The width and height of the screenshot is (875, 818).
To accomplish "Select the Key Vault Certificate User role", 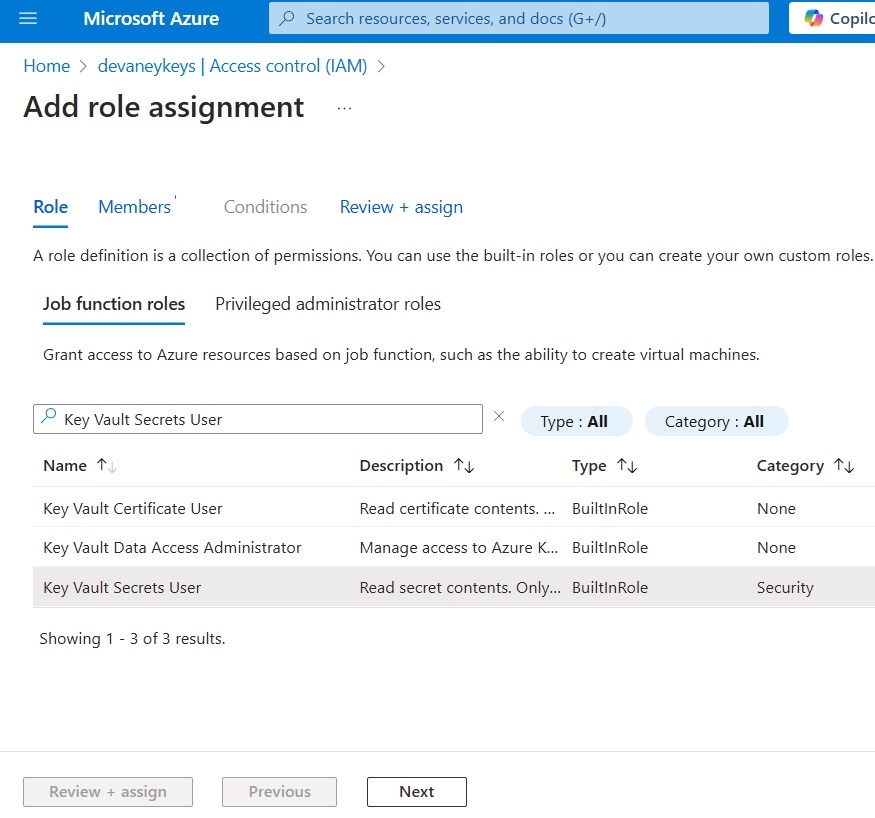I will point(133,508).
